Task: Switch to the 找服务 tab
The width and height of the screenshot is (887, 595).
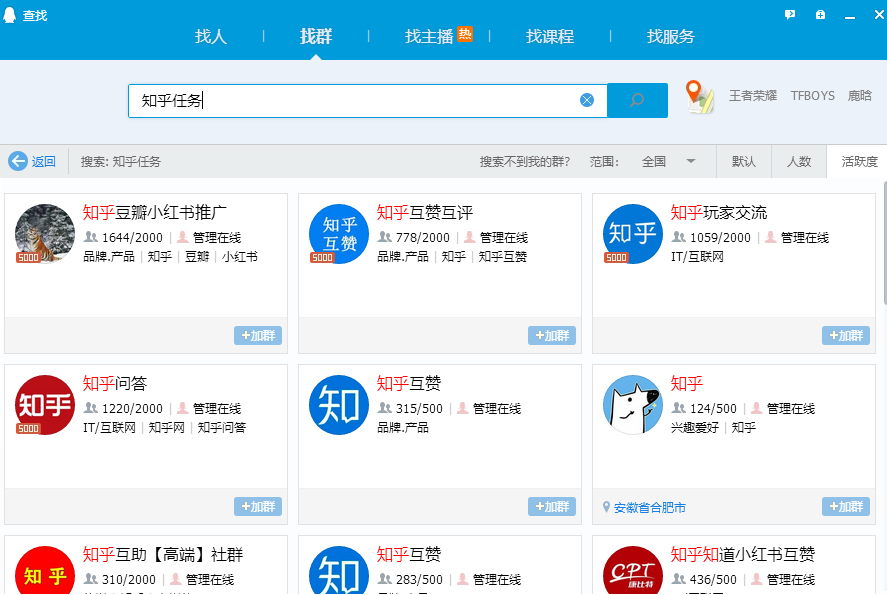Action: click(671, 36)
